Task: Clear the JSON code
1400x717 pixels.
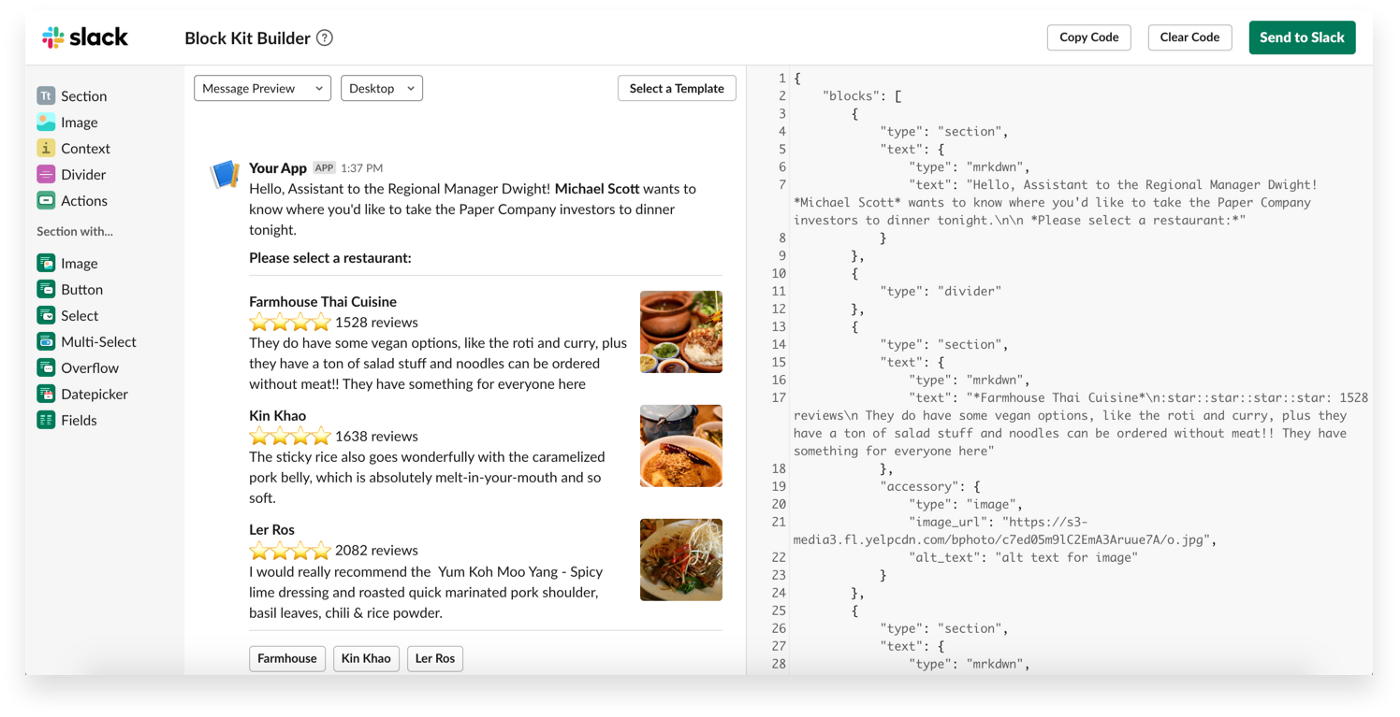Action: click(x=1189, y=37)
